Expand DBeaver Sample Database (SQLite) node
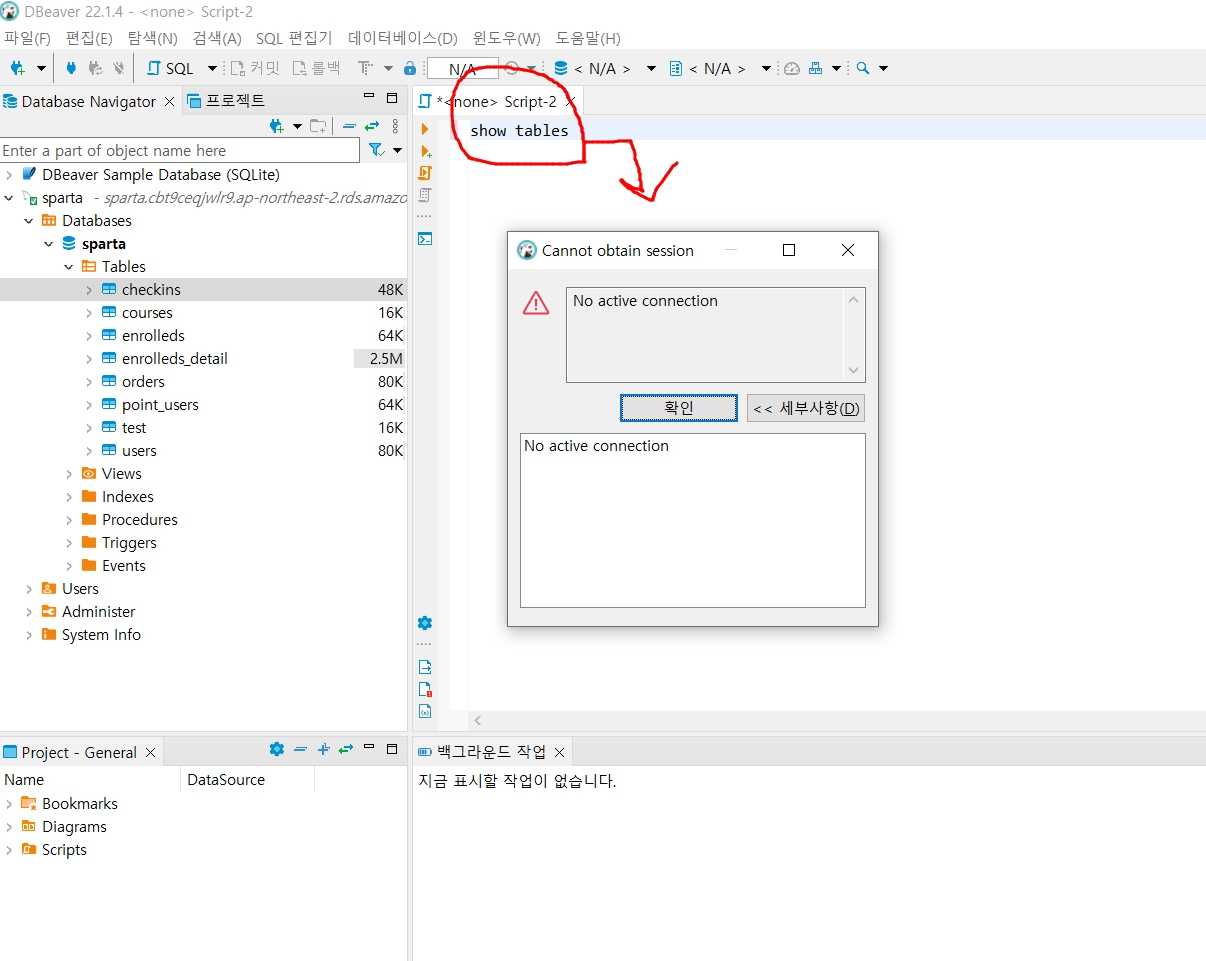 pos(9,175)
